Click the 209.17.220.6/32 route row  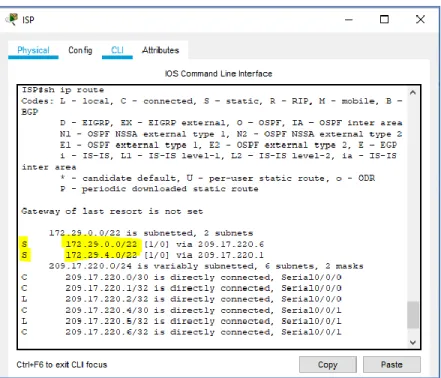[x=181, y=332]
